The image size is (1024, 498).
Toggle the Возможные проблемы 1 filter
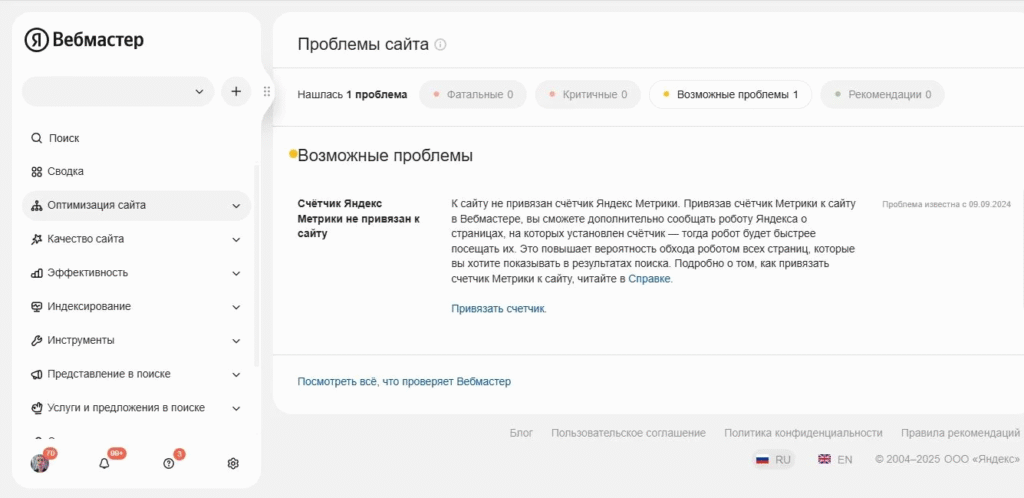730,95
